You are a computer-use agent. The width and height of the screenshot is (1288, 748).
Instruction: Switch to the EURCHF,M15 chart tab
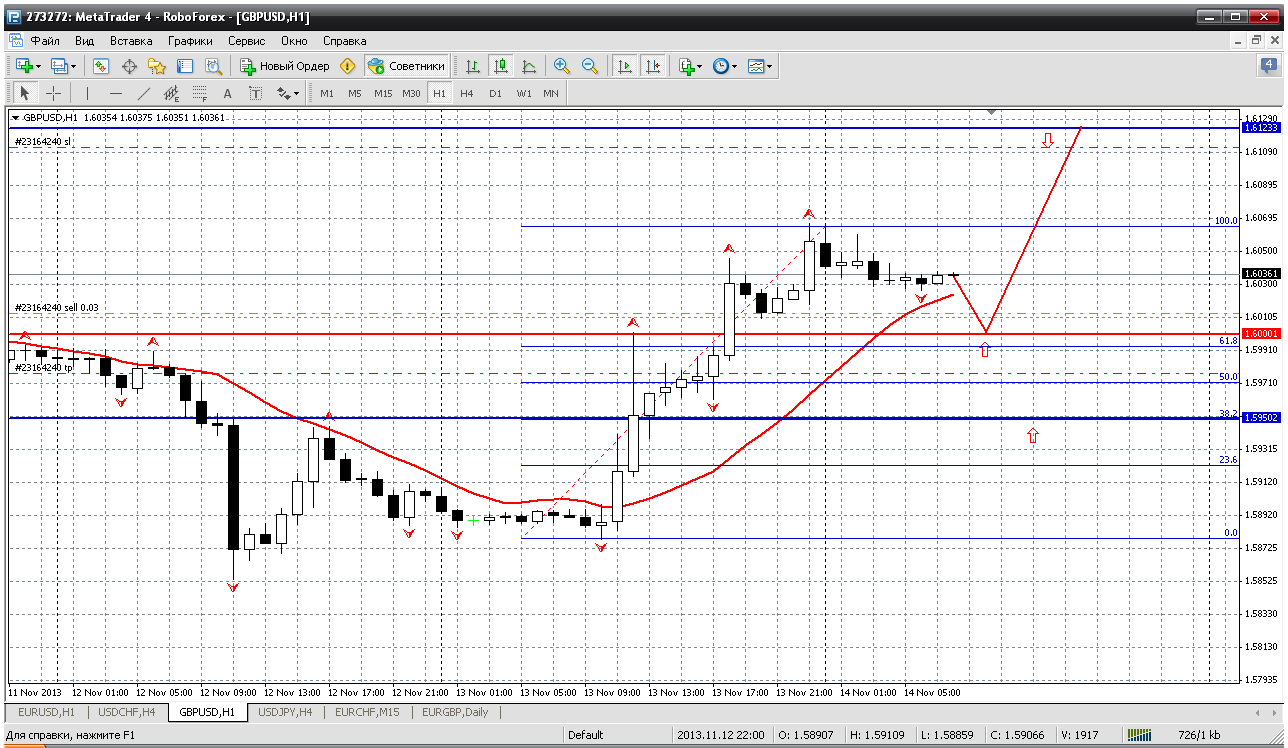click(367, 713)
